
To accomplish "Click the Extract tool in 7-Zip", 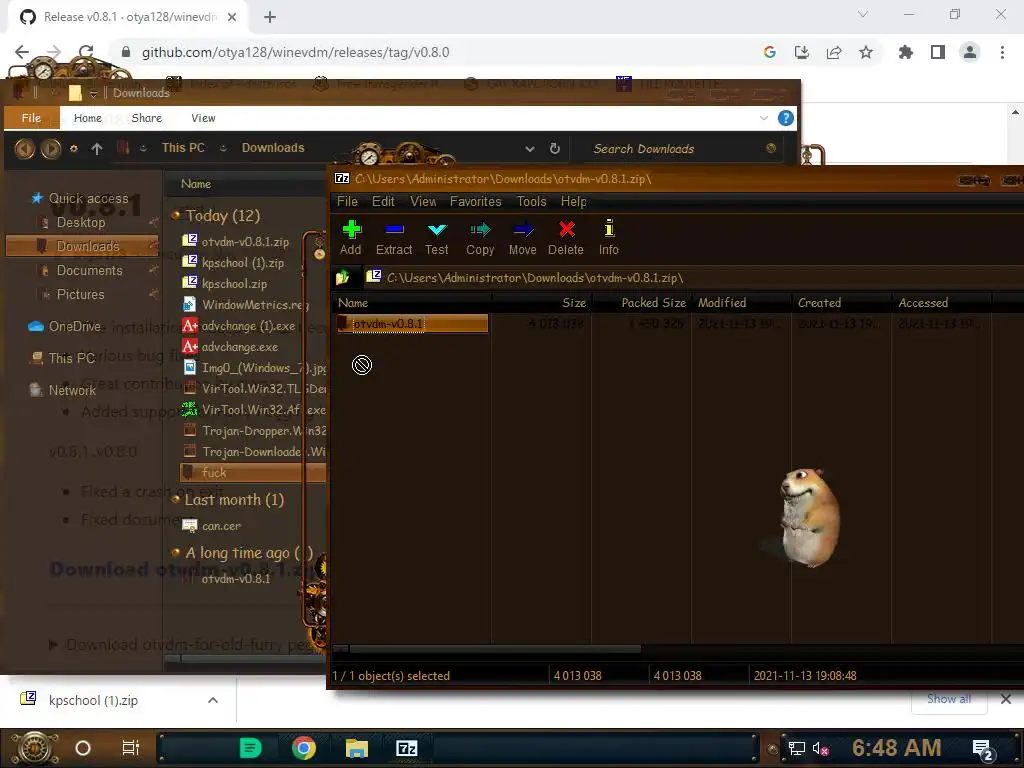I will tap(394, 238).
